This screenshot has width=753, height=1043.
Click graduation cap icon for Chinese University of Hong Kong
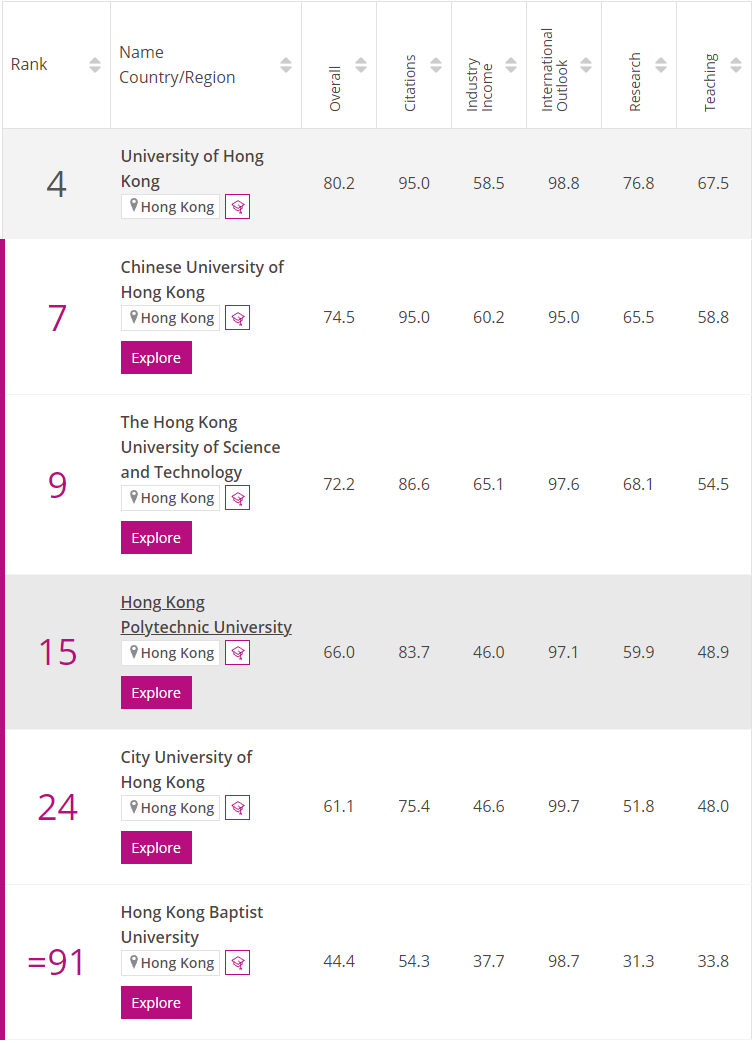click(x=237, y=318)
